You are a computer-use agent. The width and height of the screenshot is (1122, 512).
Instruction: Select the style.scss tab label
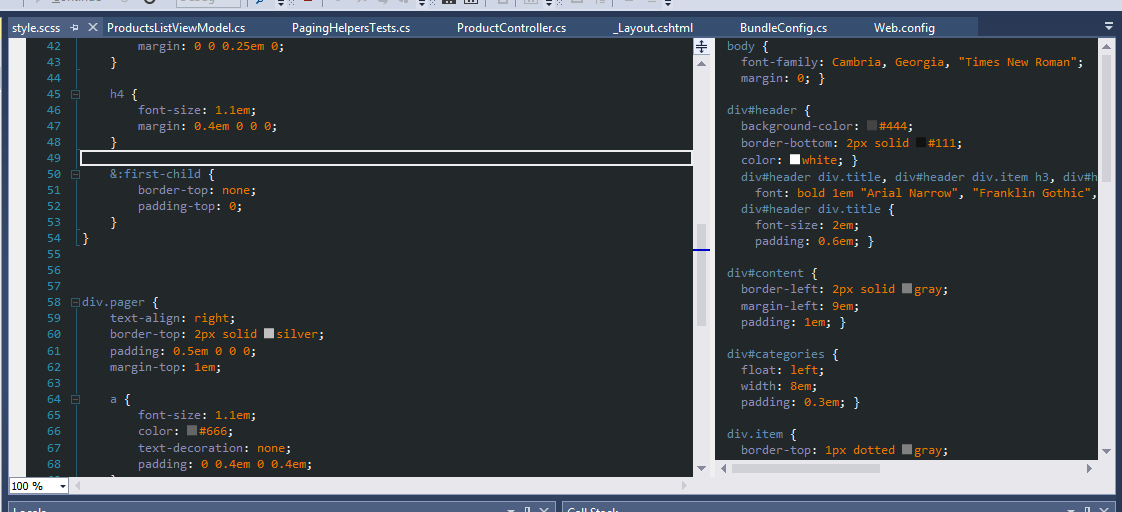click(36, 29)
